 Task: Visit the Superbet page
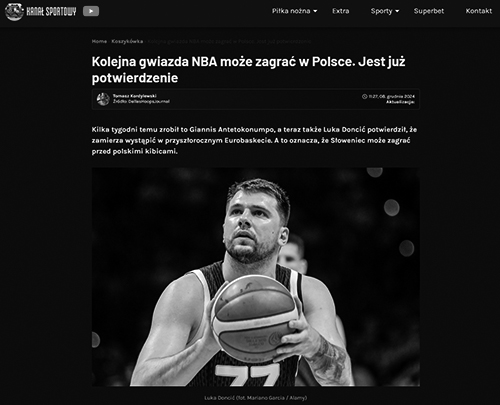pyautogui.click(x=429, y=11)
